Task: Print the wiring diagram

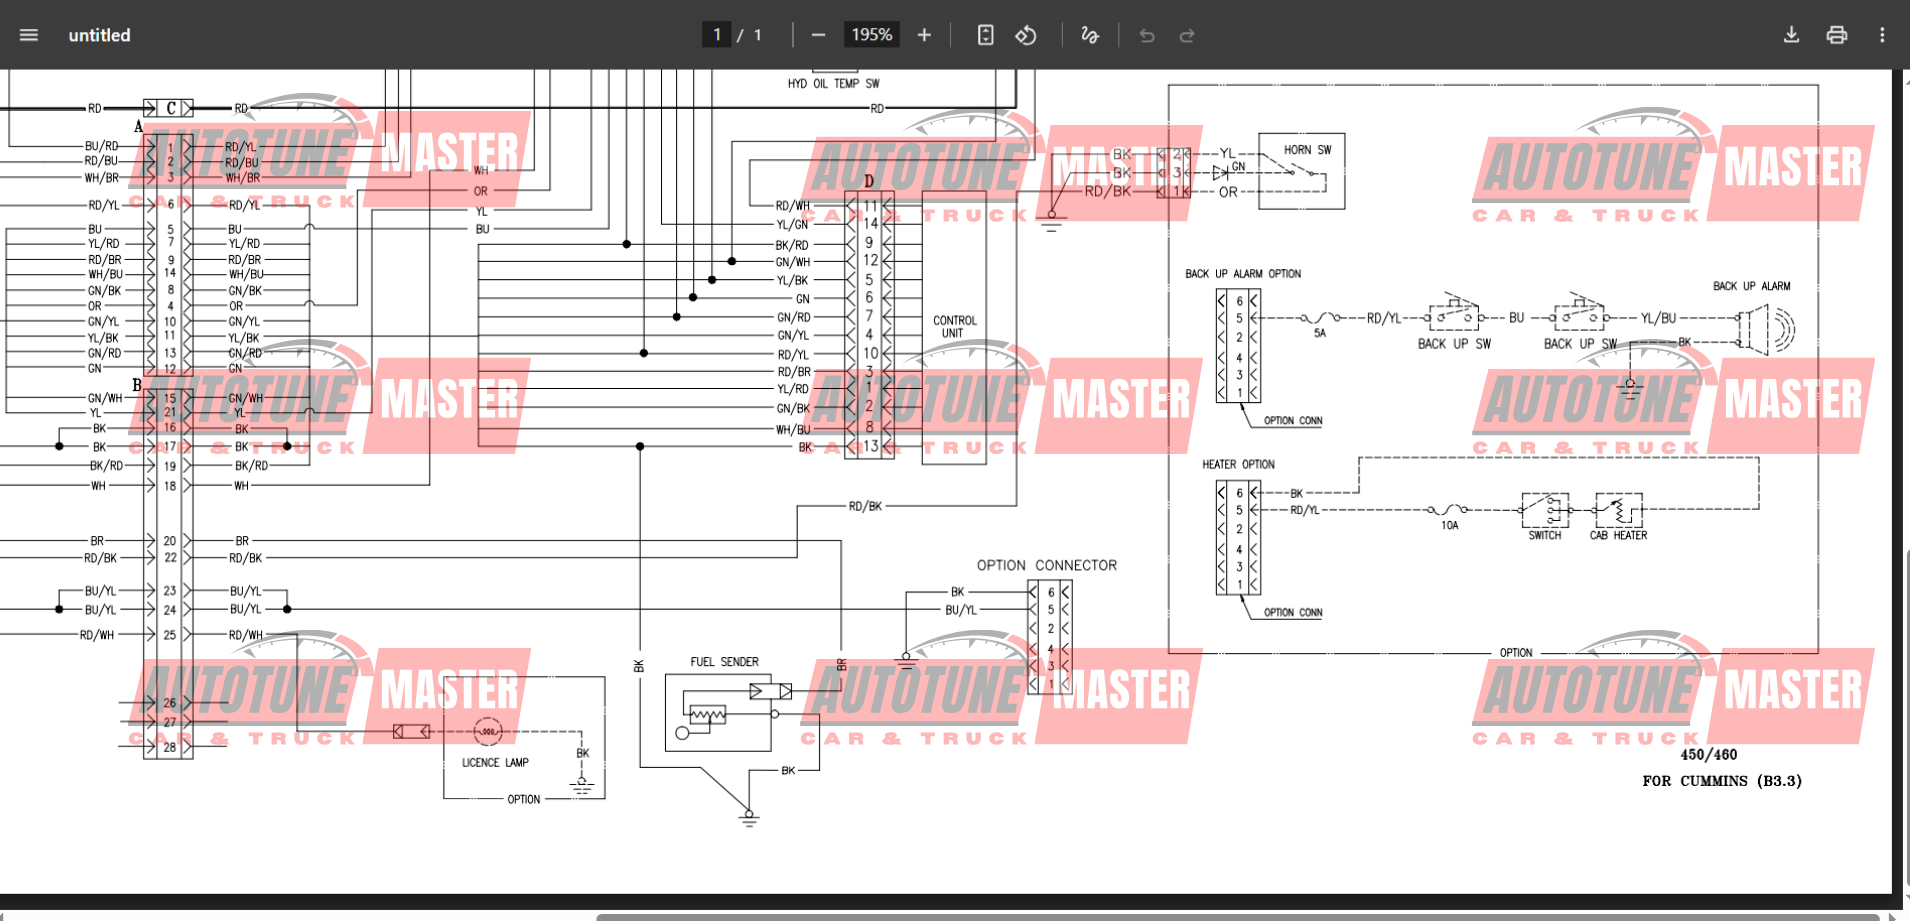Action: (1837, 34)
